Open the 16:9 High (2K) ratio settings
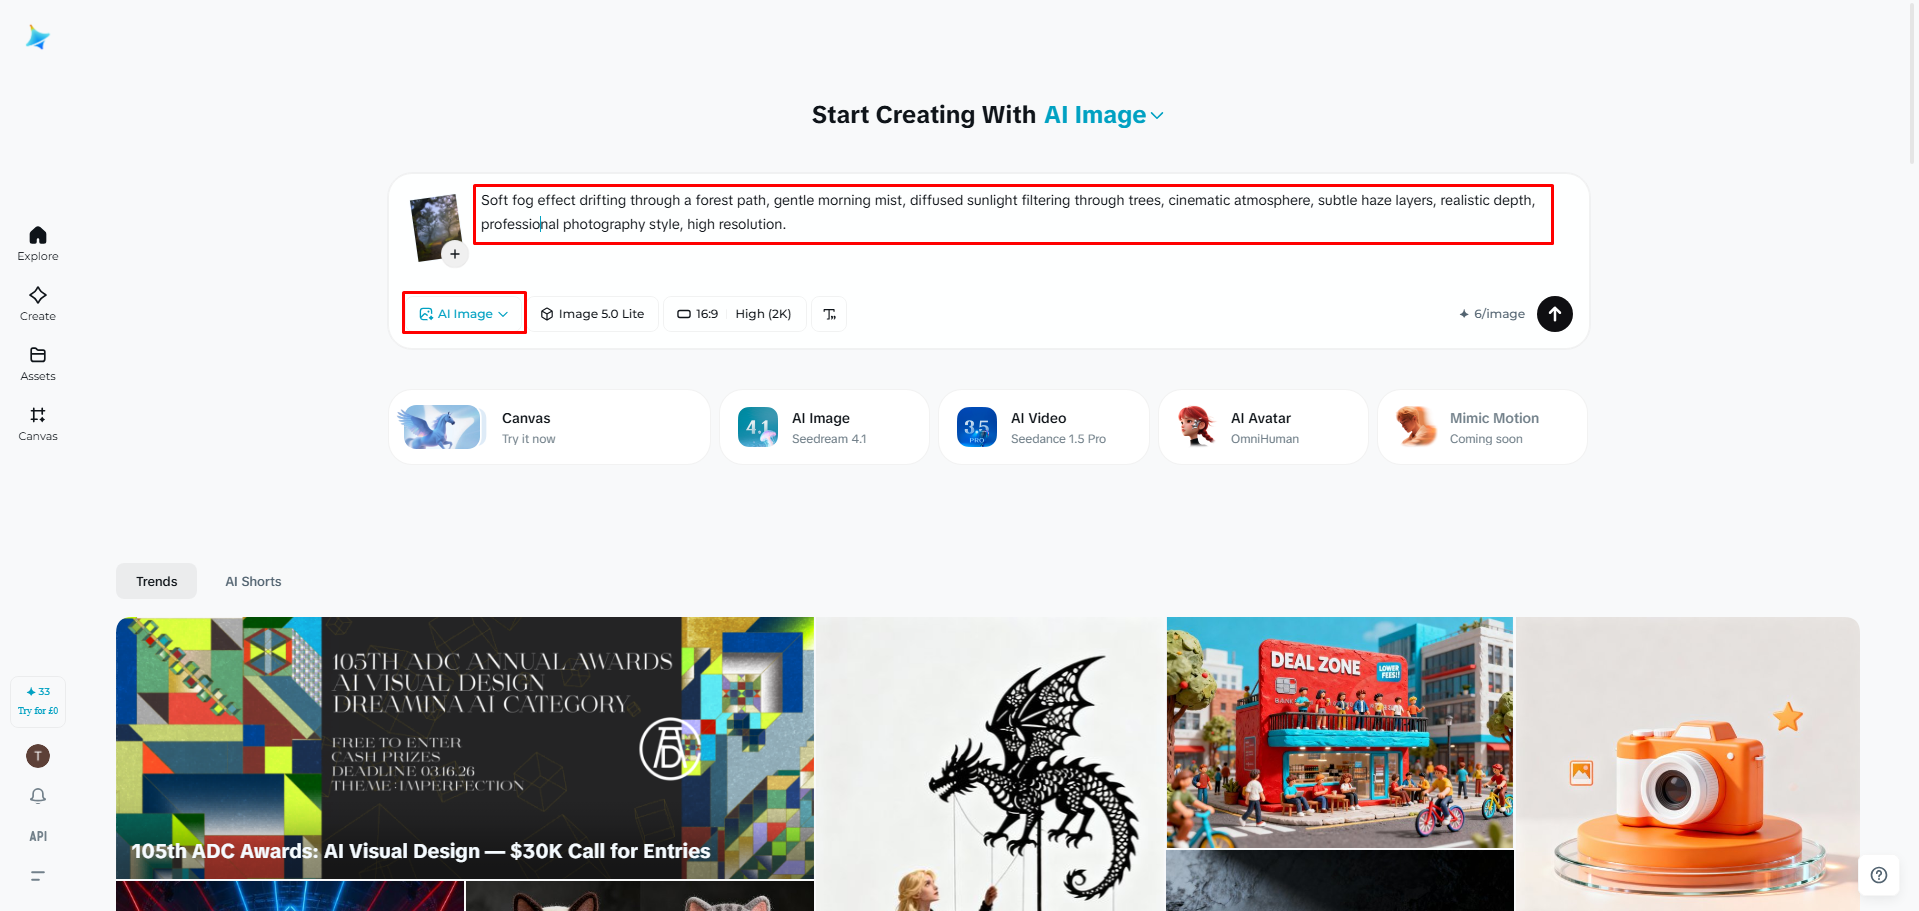 pos(735,314)
